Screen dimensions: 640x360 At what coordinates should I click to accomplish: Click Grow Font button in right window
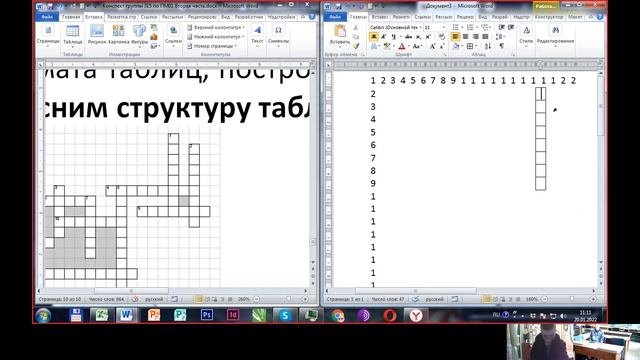[x=432, y=46]
